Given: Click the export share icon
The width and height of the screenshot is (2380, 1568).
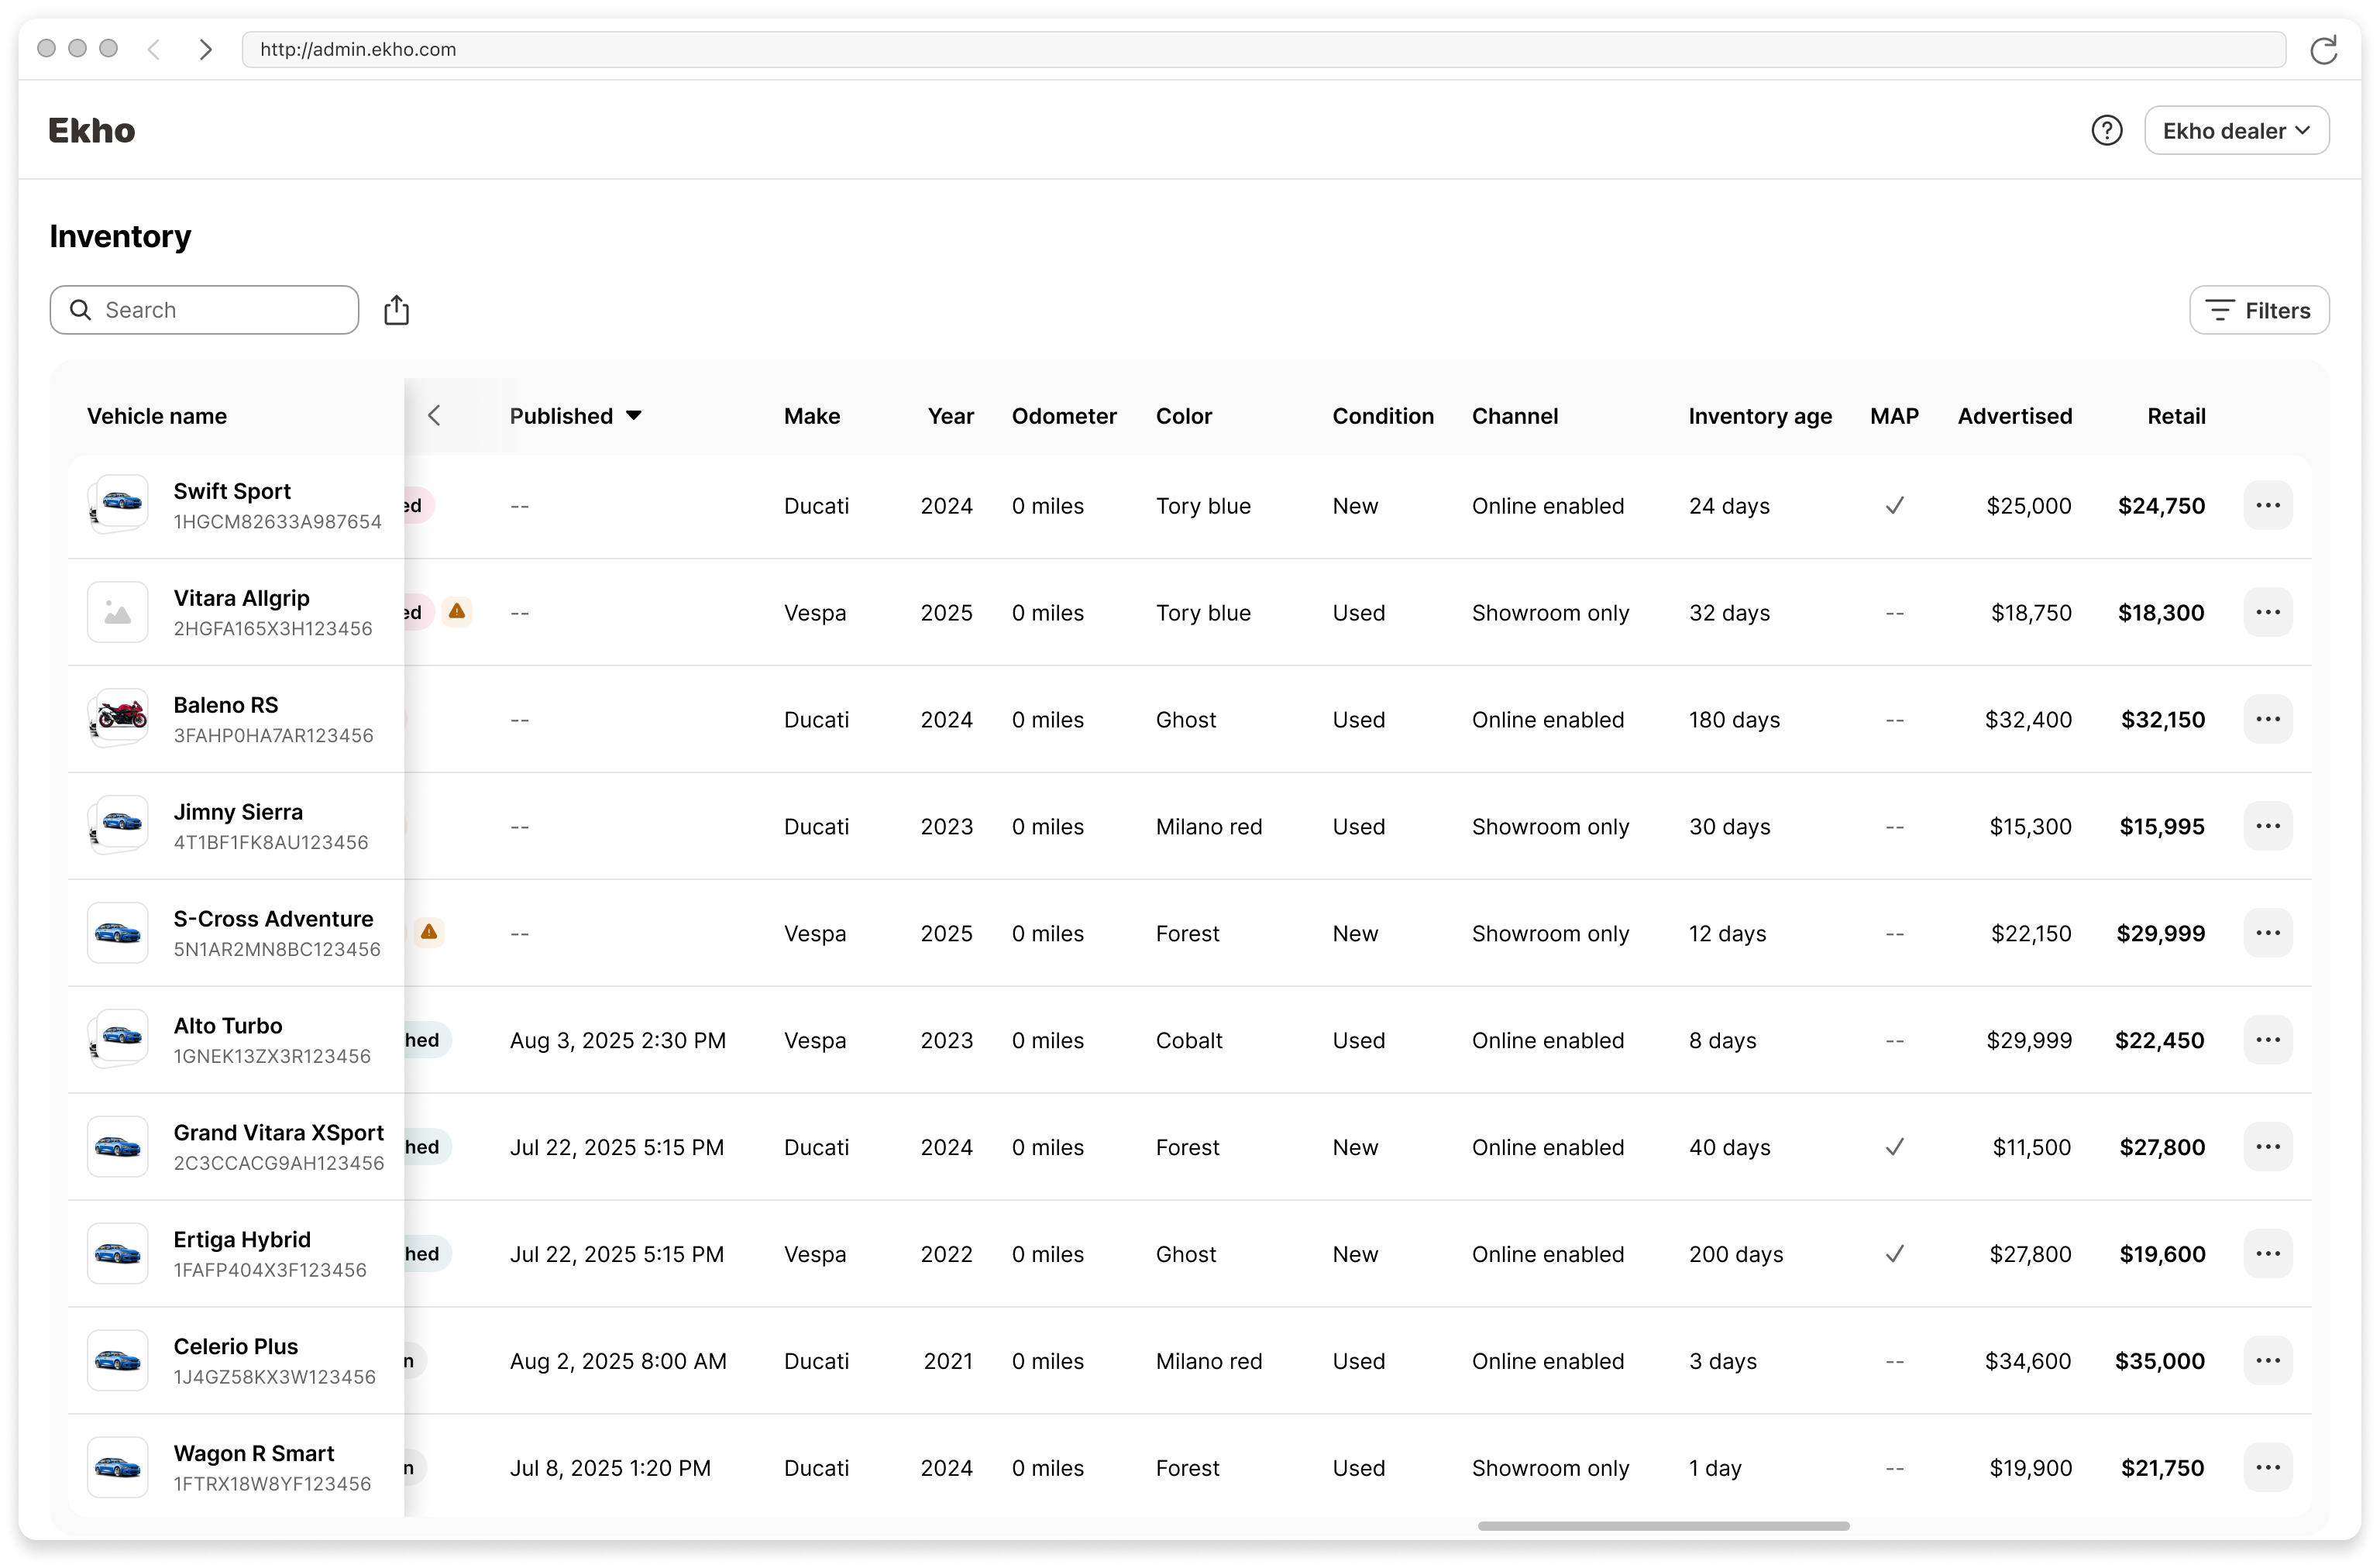Looking at the screenshot, I should [396, 311].
